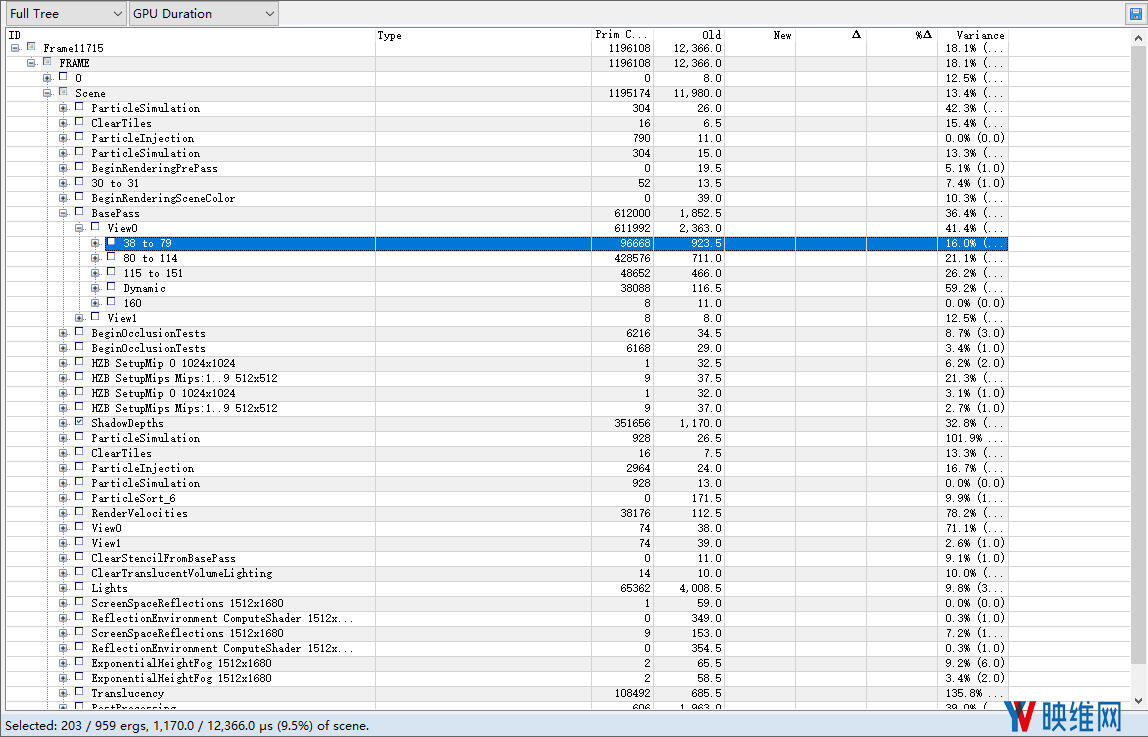Screen dimensions: 1148x737
Task: Expand the Dynamic node under View0
Action: click(95, 288)
